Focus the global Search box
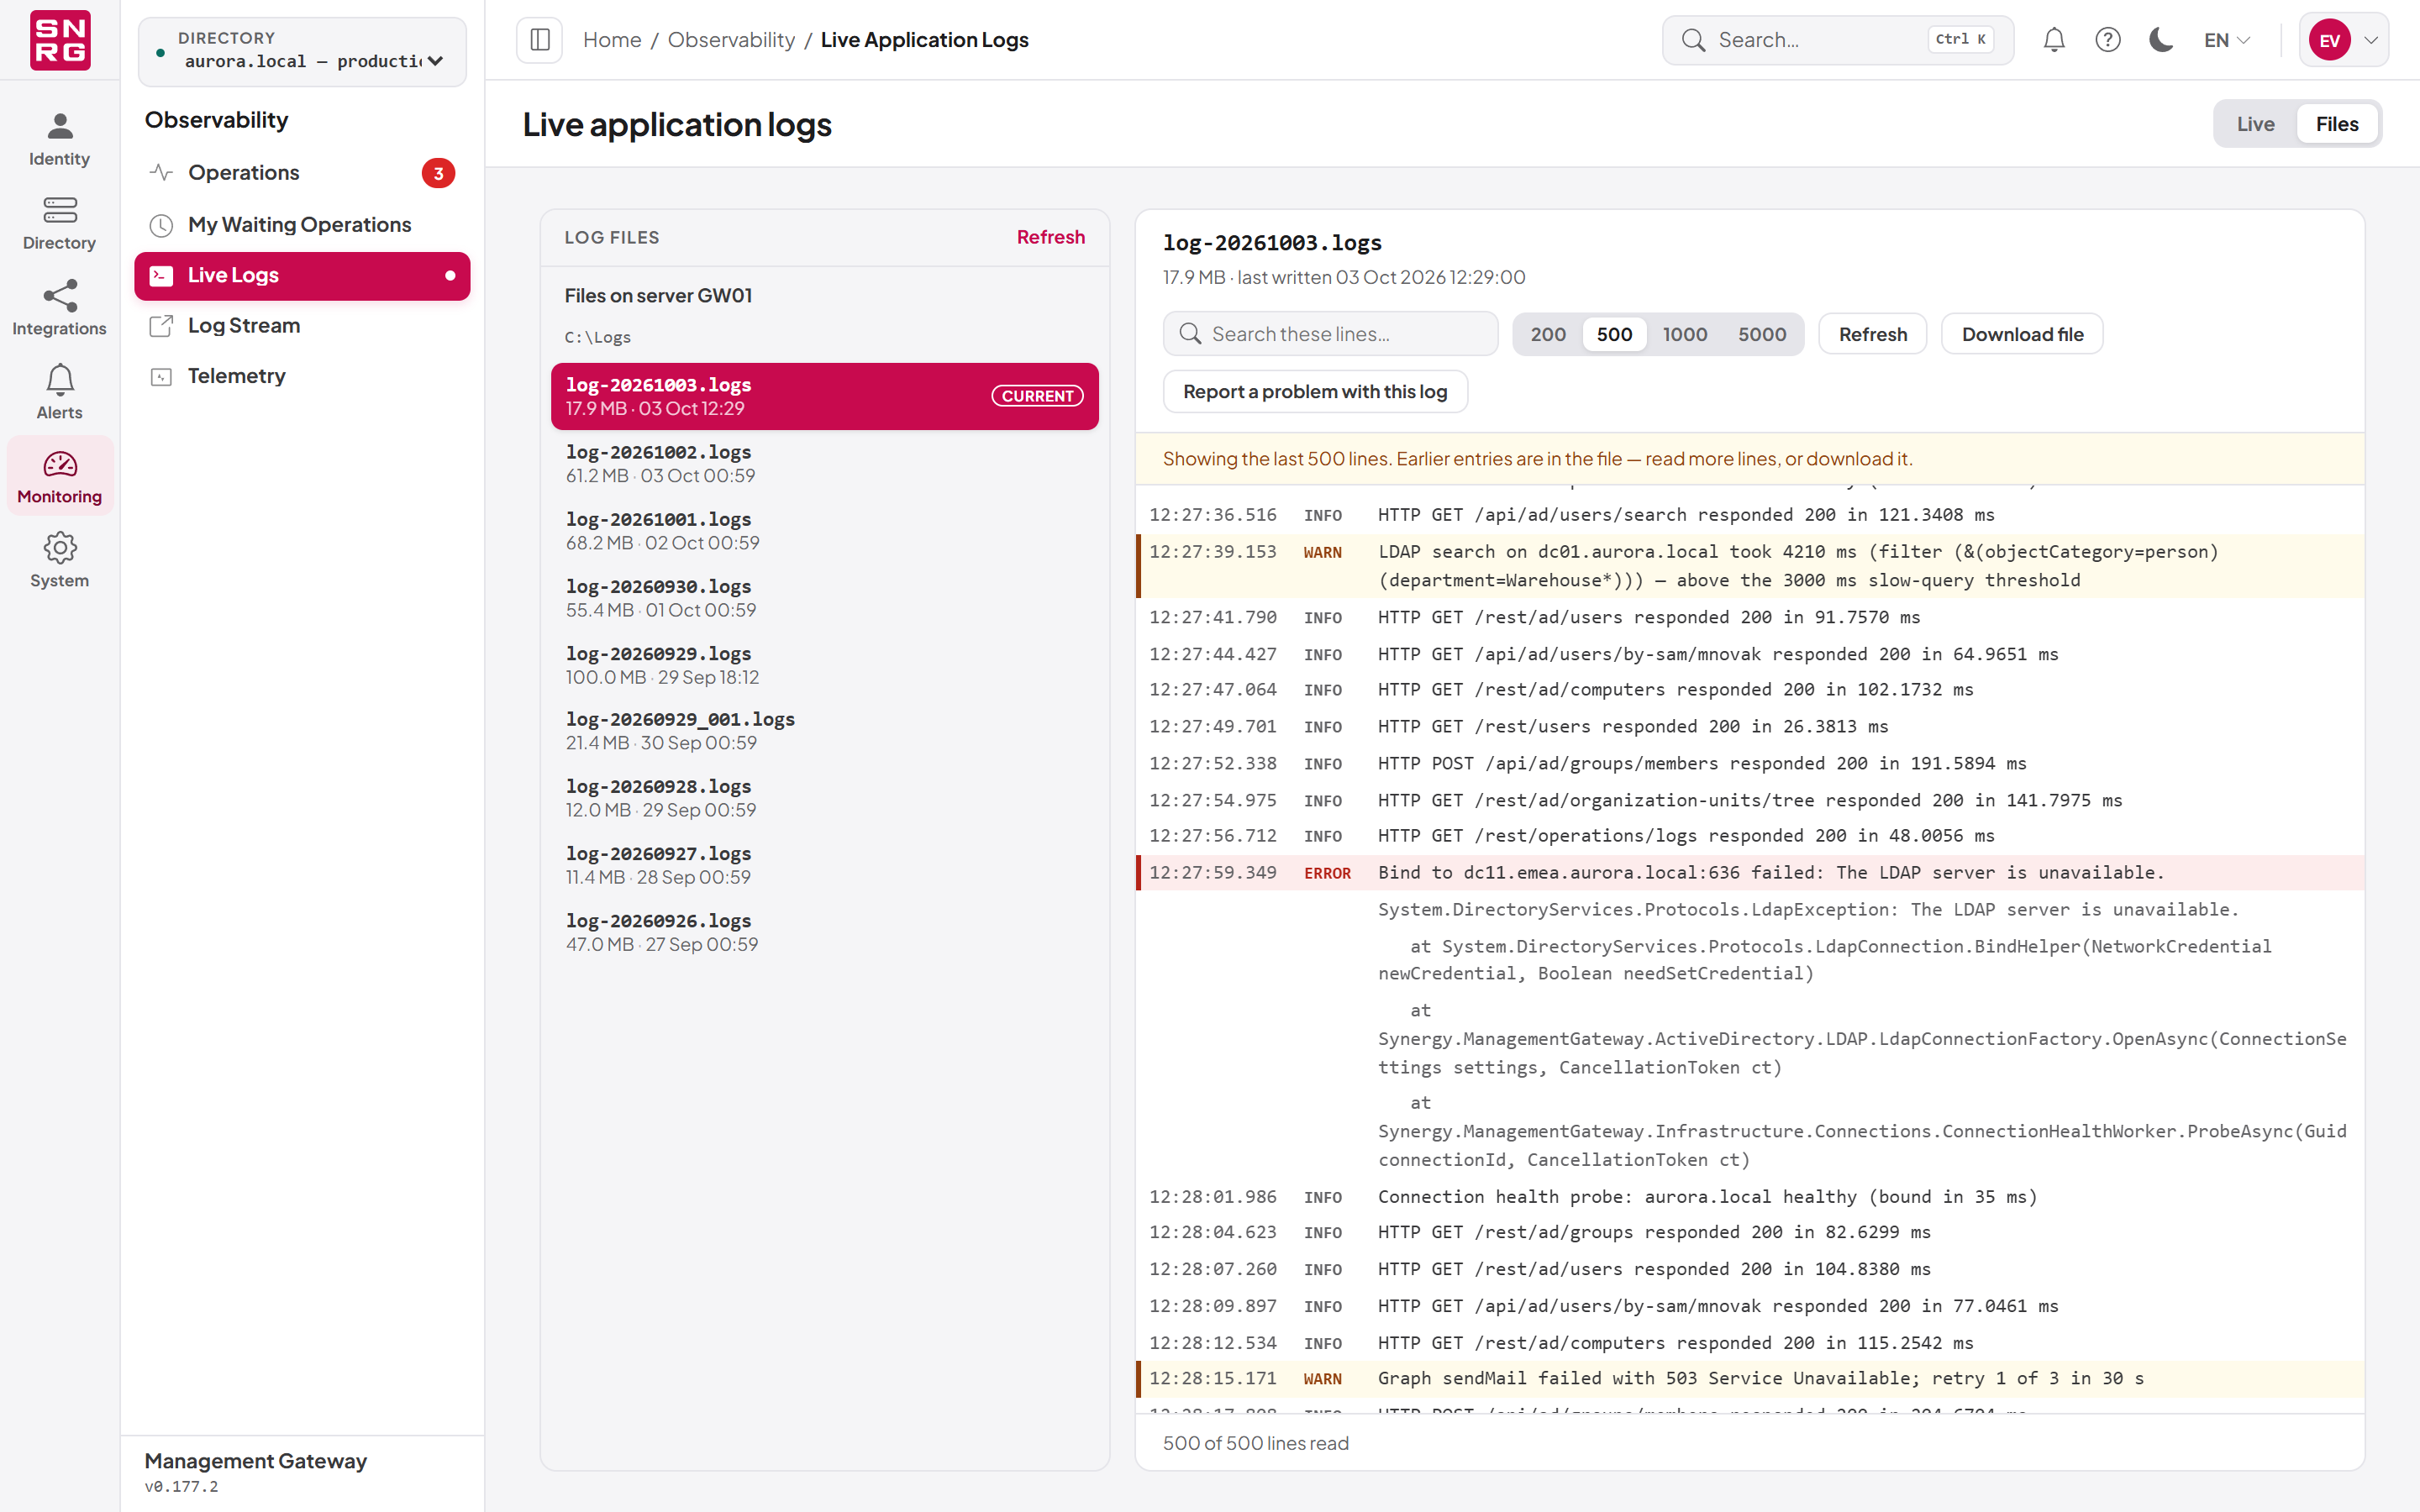 tap(1837, 40)
